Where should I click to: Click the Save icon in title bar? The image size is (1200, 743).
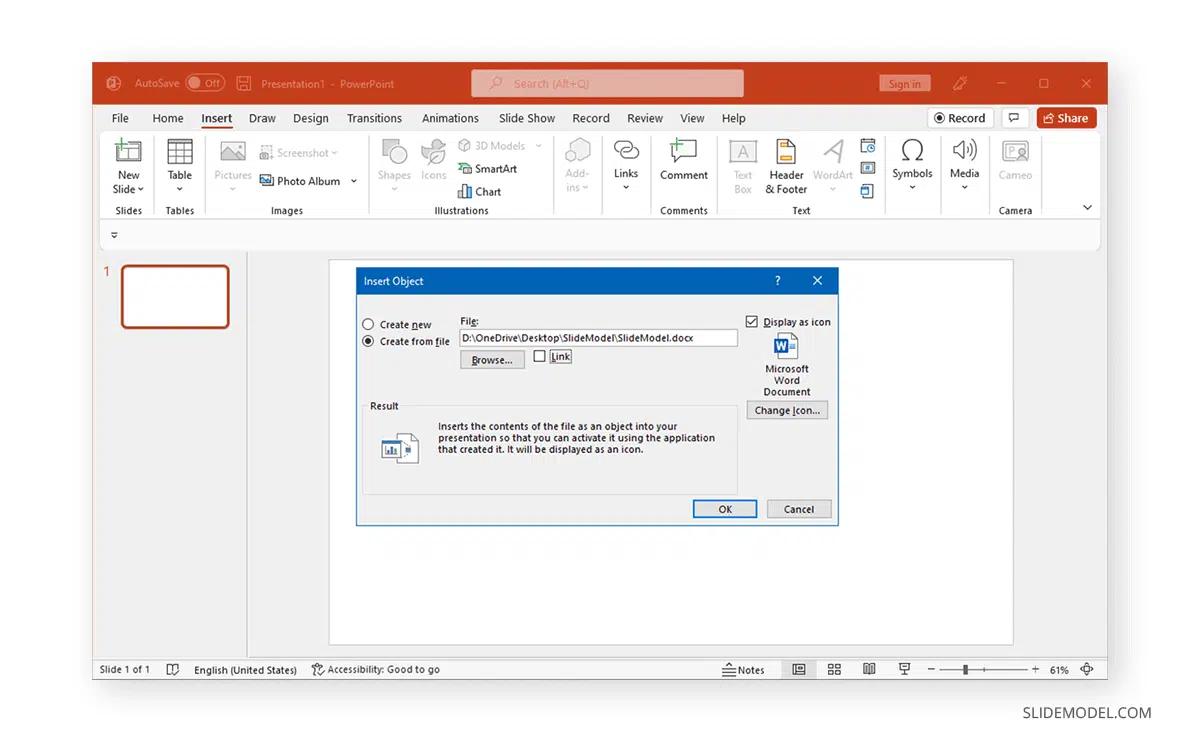pos(243,84)
